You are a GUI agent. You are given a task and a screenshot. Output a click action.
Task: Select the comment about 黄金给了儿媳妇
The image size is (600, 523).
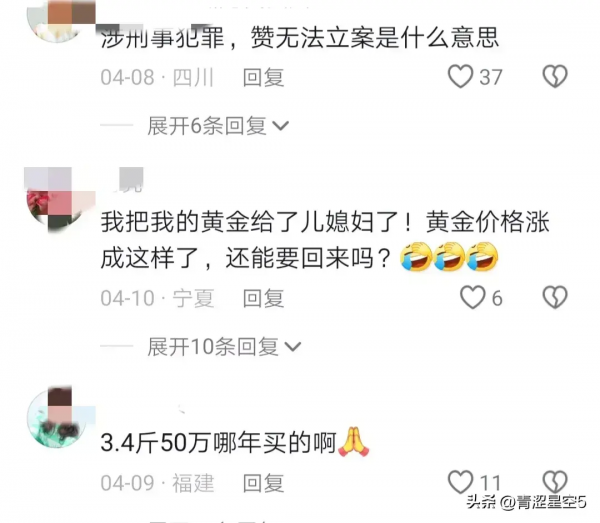[325, 240]
